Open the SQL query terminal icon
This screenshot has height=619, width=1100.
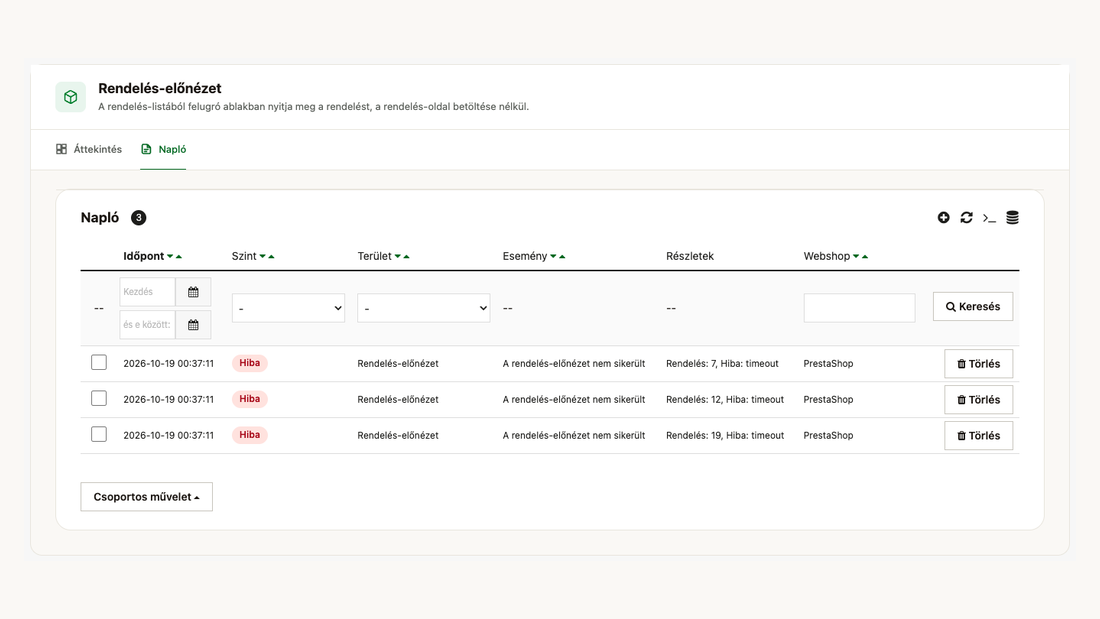(x=989, y=218)
